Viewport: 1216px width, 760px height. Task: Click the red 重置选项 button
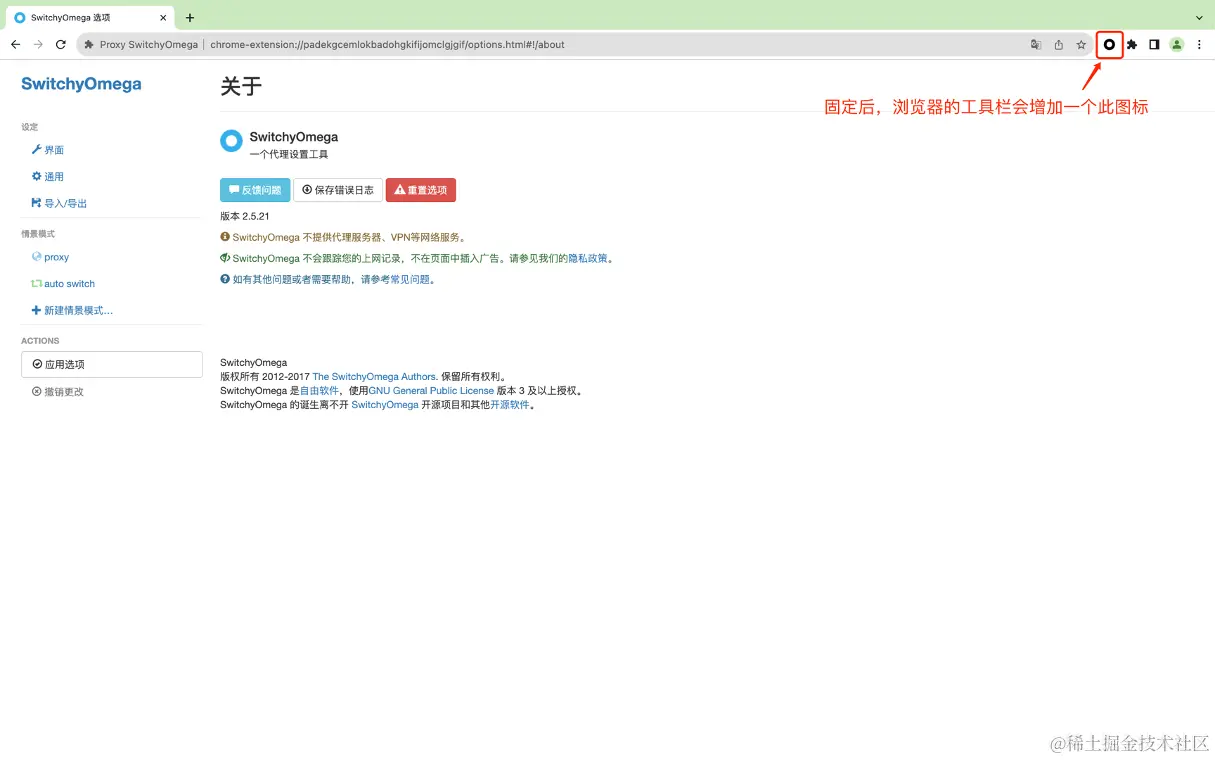pos(421,190)
